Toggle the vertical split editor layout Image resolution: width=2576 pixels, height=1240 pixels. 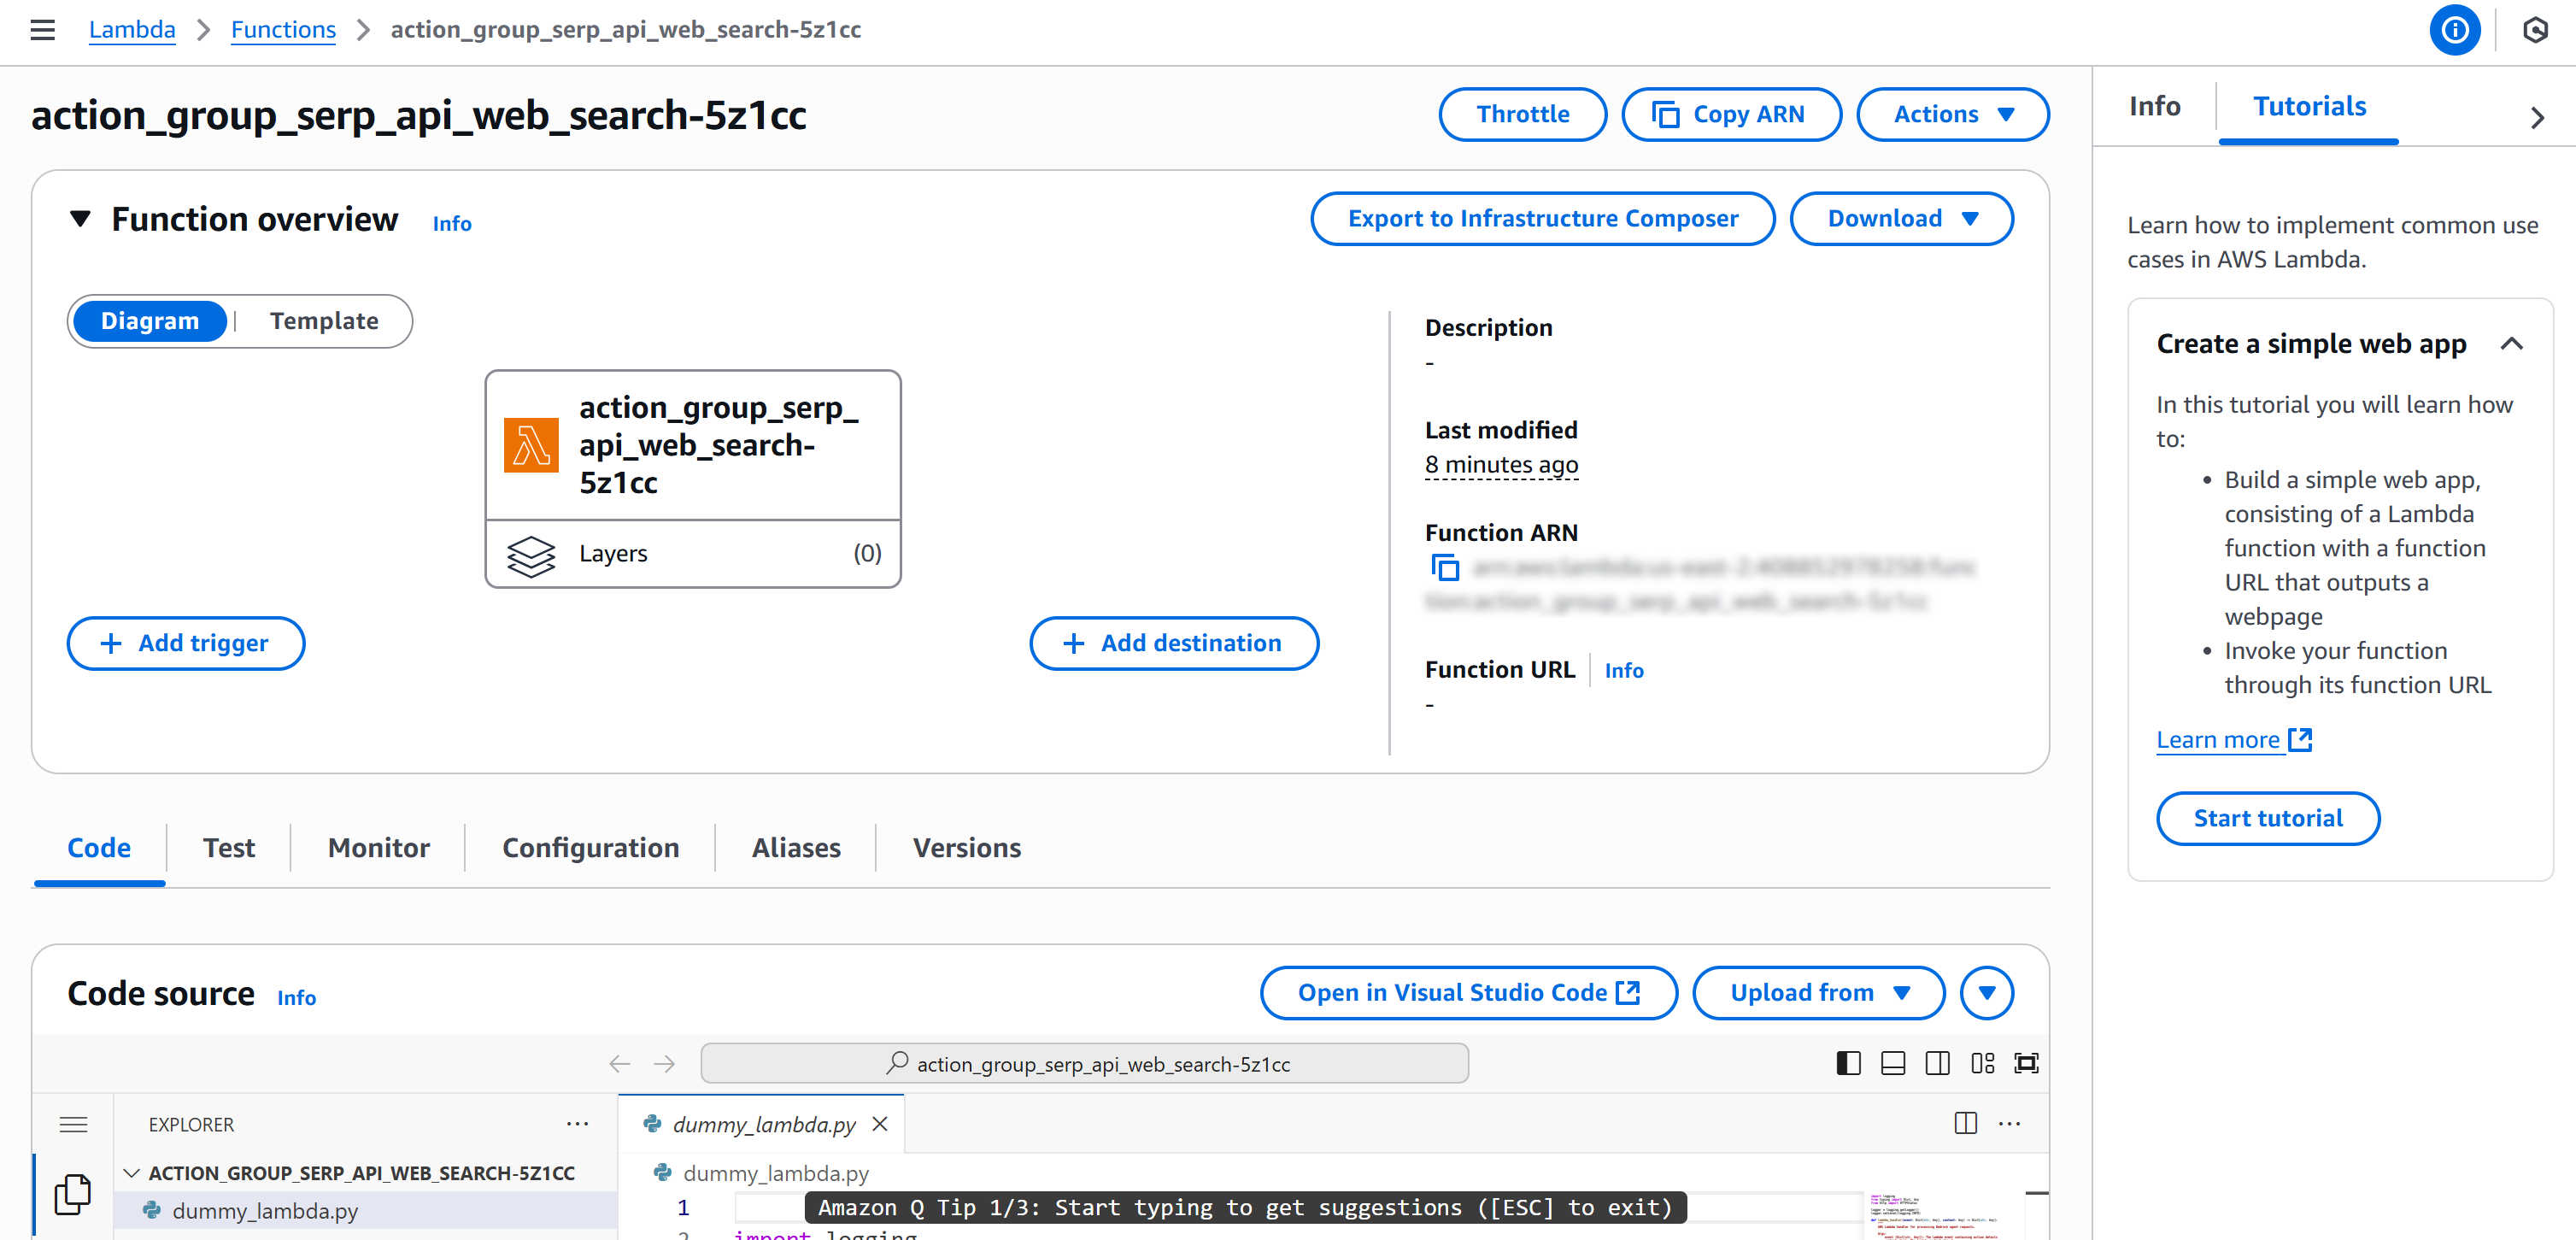point(1937,1063)
